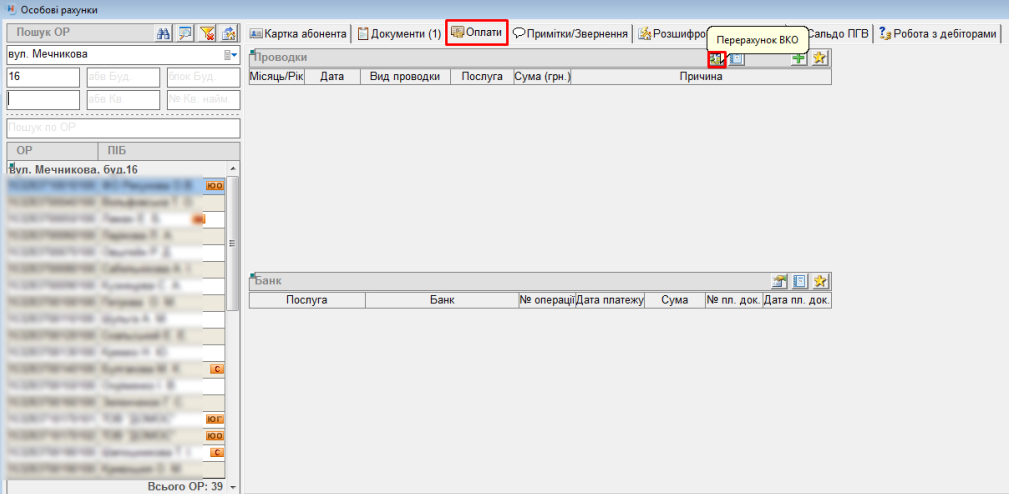Open the dropdown arrow beside Всього ОР
This screenshot has width=1011, height=494.
point(233,487)
